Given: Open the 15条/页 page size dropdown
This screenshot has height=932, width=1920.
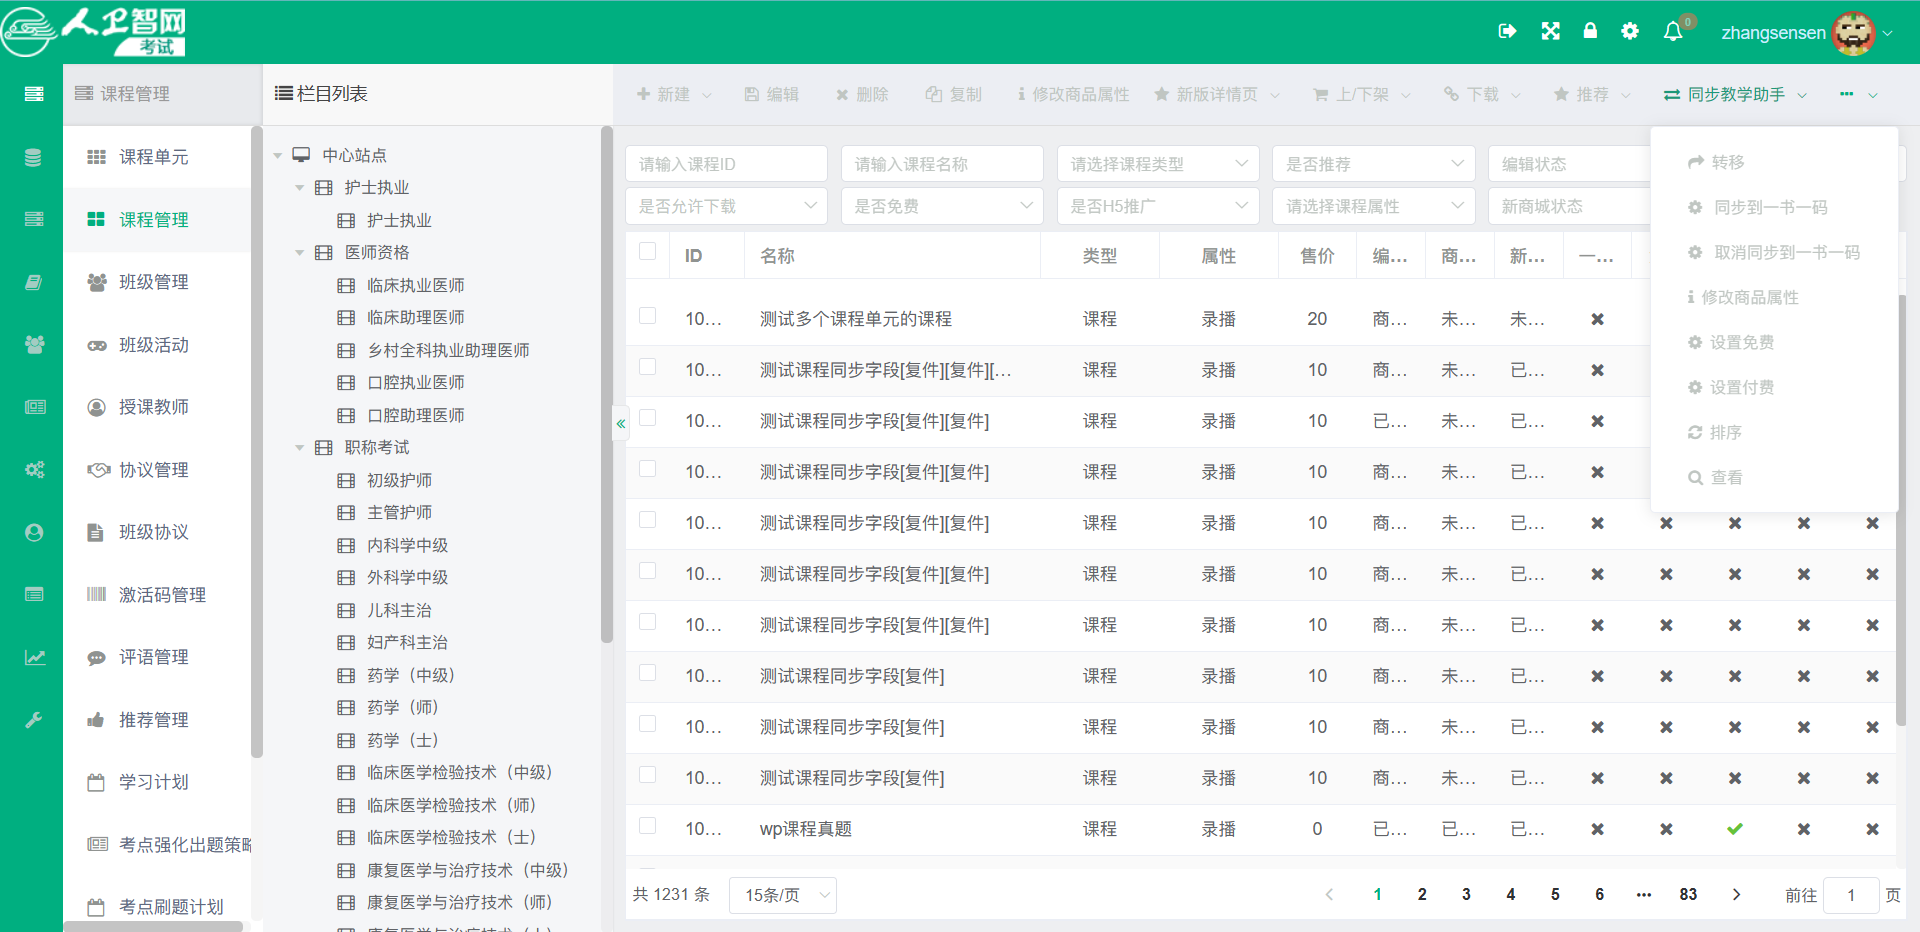Looking at the screenshot, I should pos(782,895).
